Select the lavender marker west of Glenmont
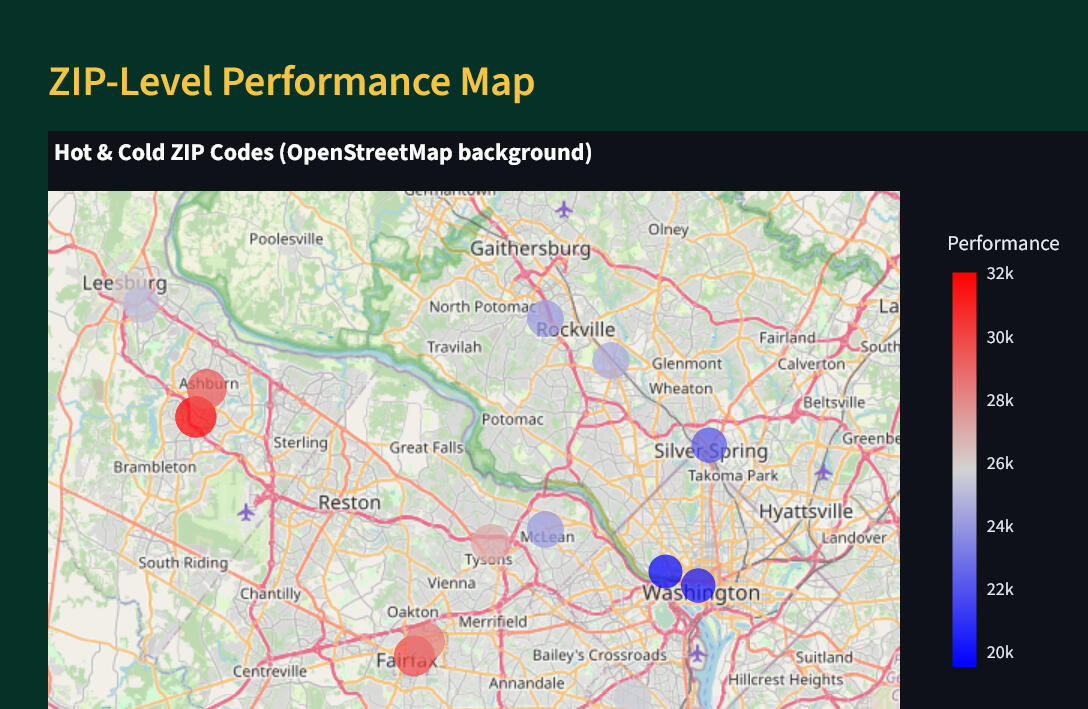This screenshot has width=1088, height=709. [611, 360]
